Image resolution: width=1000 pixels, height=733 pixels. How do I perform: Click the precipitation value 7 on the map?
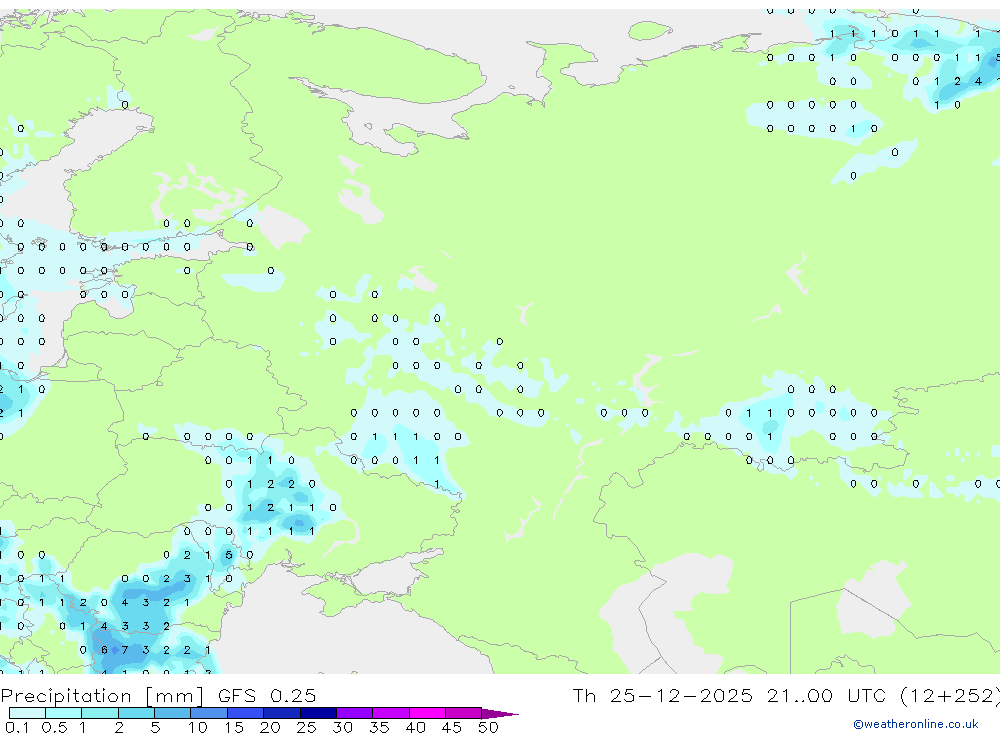pyautogui.click(x=125, y=650)
